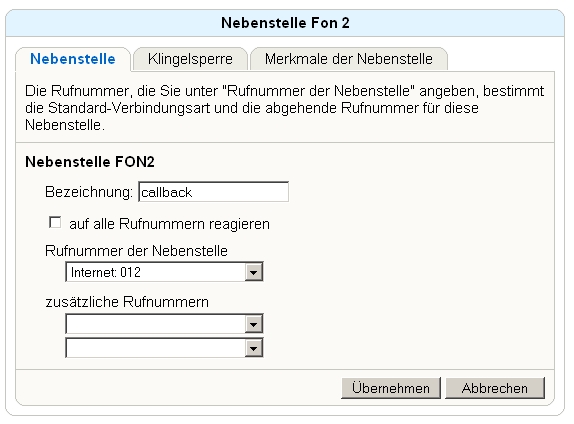Open the second zusätzliche Rufnummern dropdown arrow
The width and height of the screenshot is (574, 424).
(253, 348)
